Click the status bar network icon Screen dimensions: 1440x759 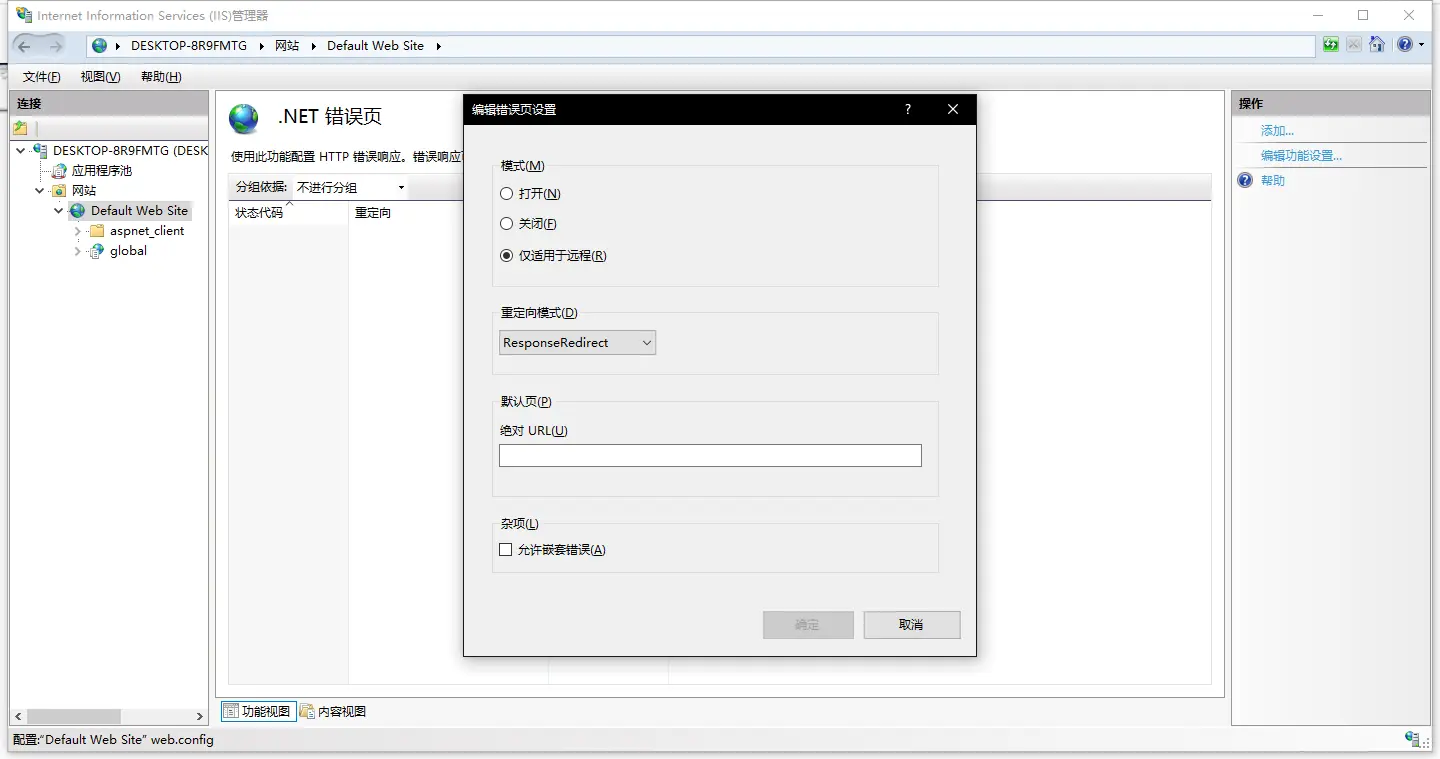(x=1414, y=740)
